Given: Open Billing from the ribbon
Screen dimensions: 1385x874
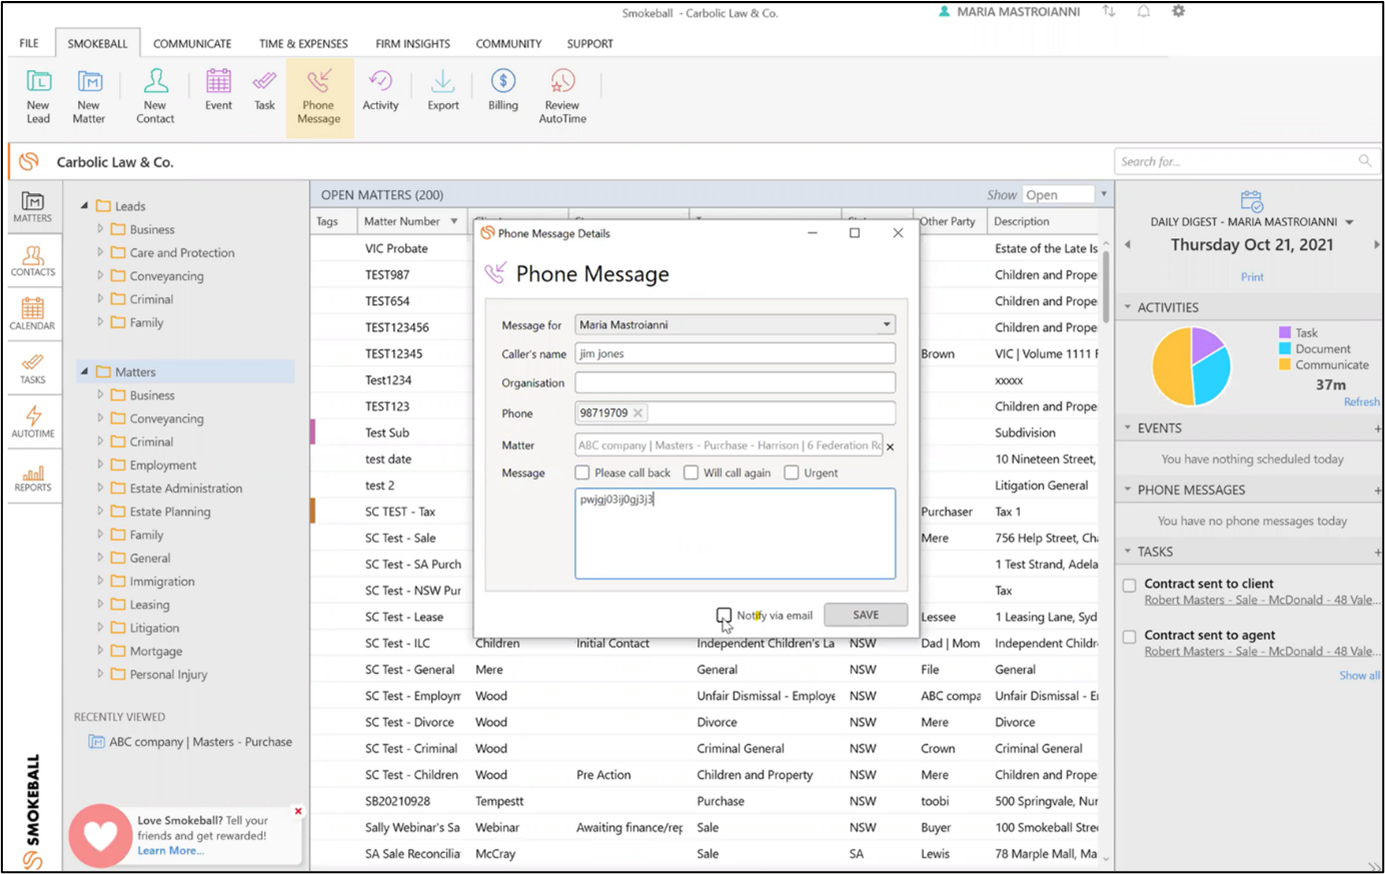Looking at the screenshot, I should tap(503, 90).
